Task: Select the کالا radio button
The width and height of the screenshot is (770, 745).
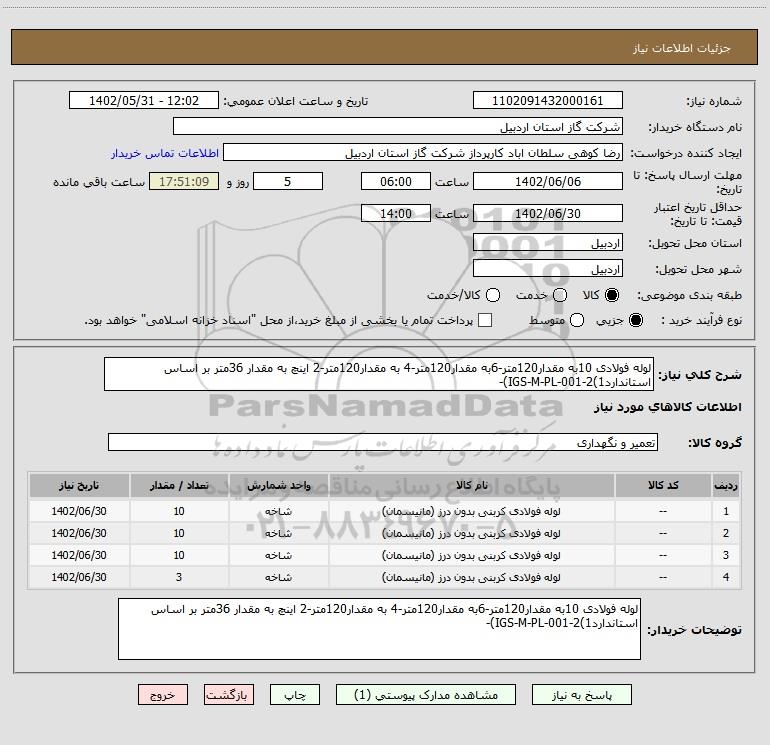Action: (x=612, y=295)
